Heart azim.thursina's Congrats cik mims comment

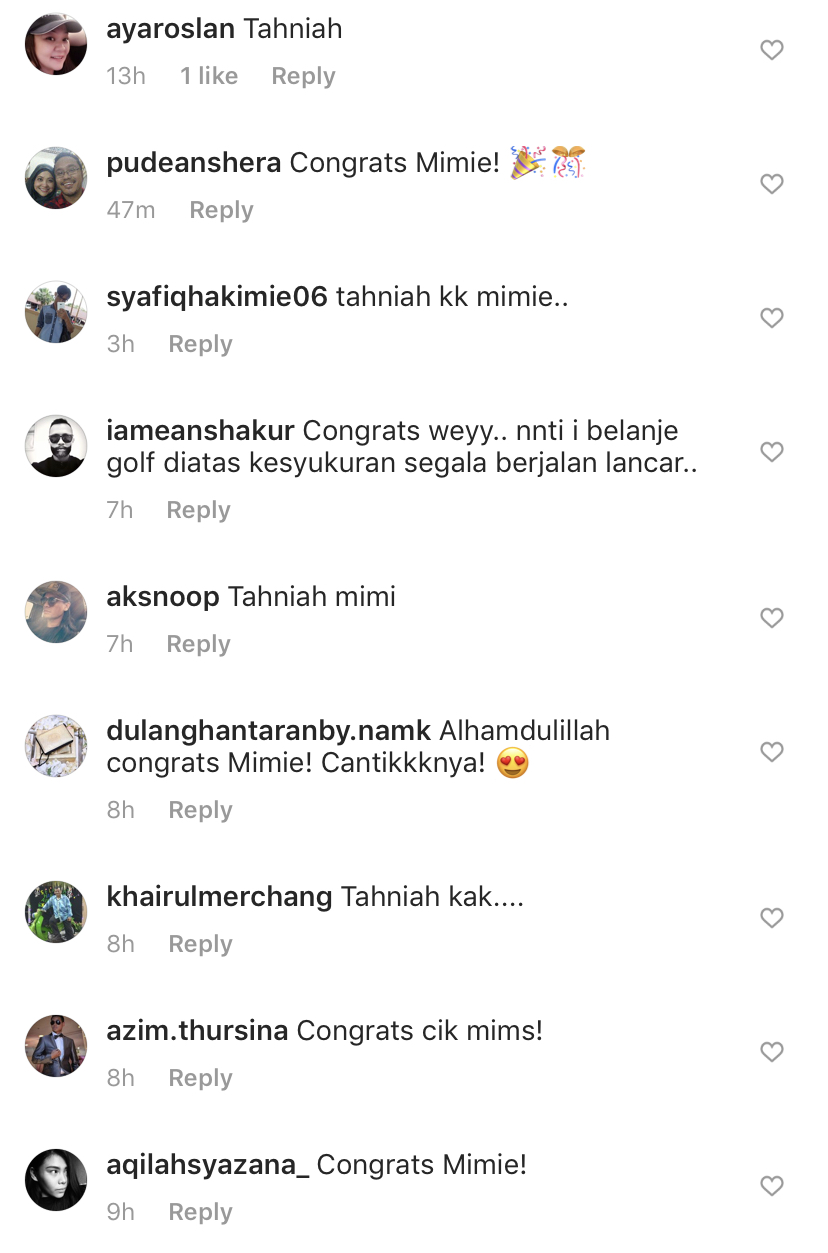click(x=771, y=1052)
